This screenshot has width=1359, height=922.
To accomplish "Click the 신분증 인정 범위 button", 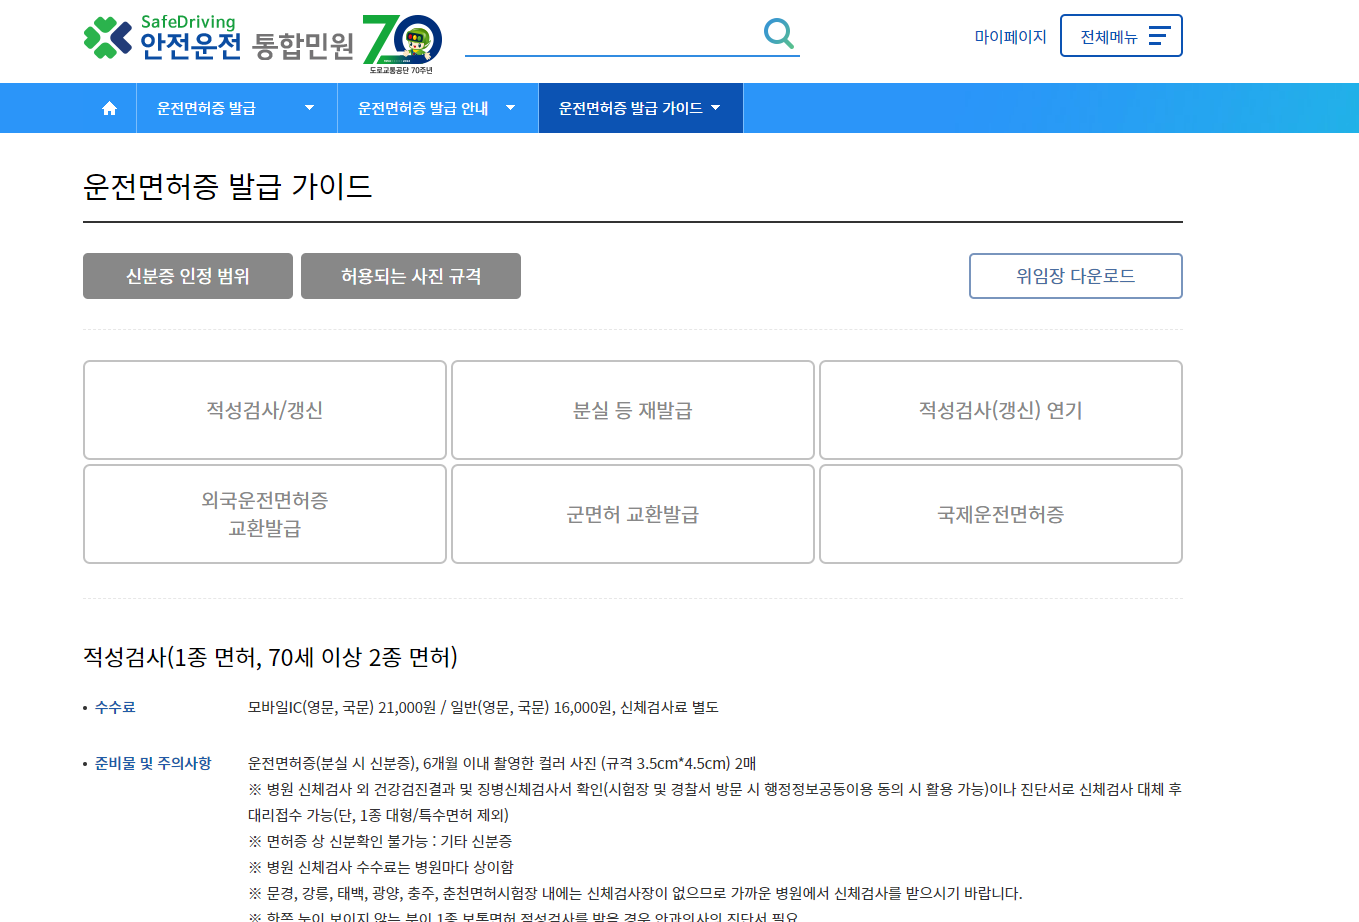I will pyautogui.click(x=187, y=276).
